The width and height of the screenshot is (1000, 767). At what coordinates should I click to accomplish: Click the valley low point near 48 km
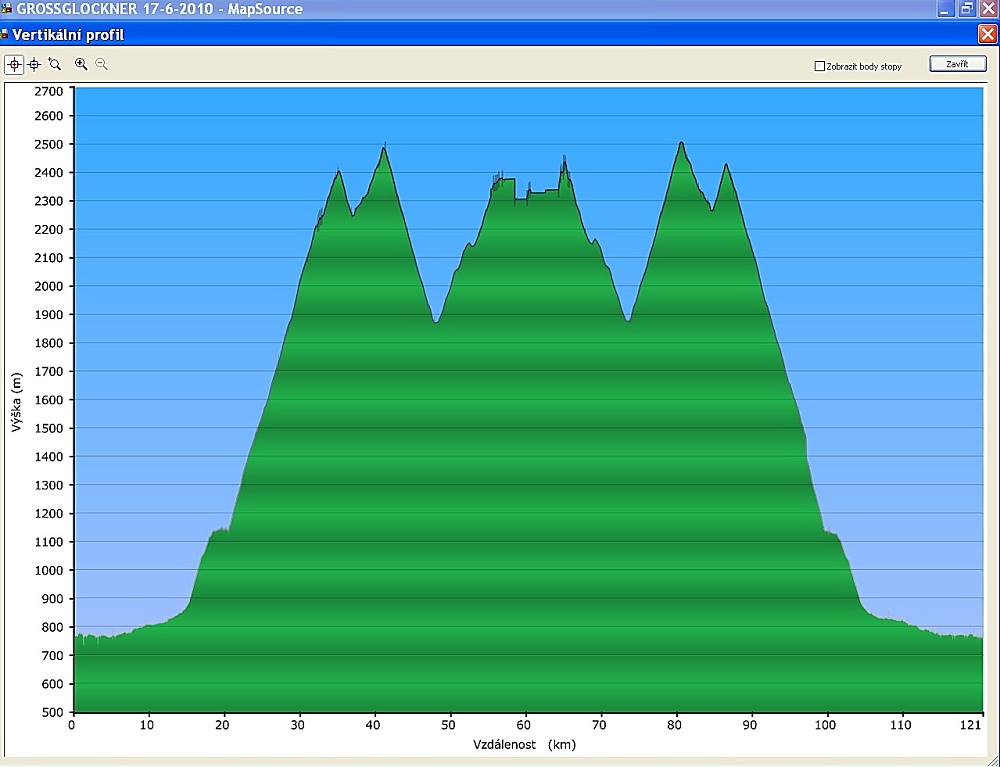pyautogui.click(x=436, y=321)
